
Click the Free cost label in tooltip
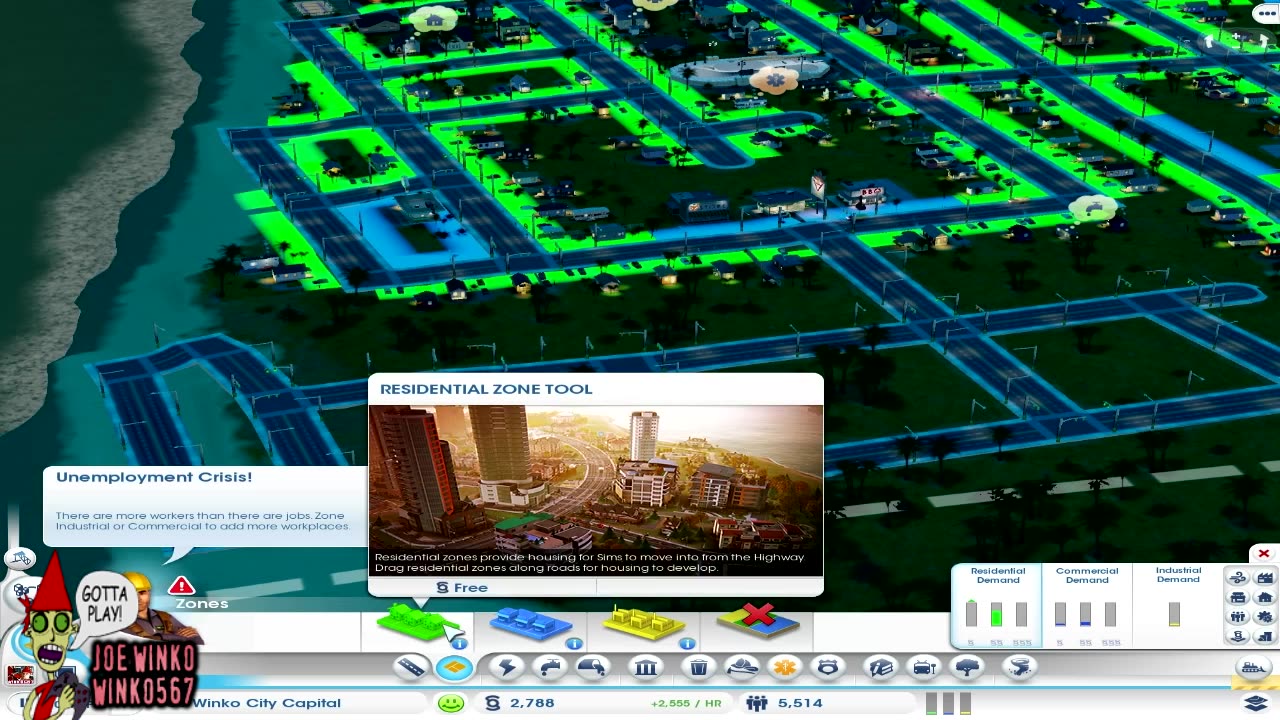462,588
